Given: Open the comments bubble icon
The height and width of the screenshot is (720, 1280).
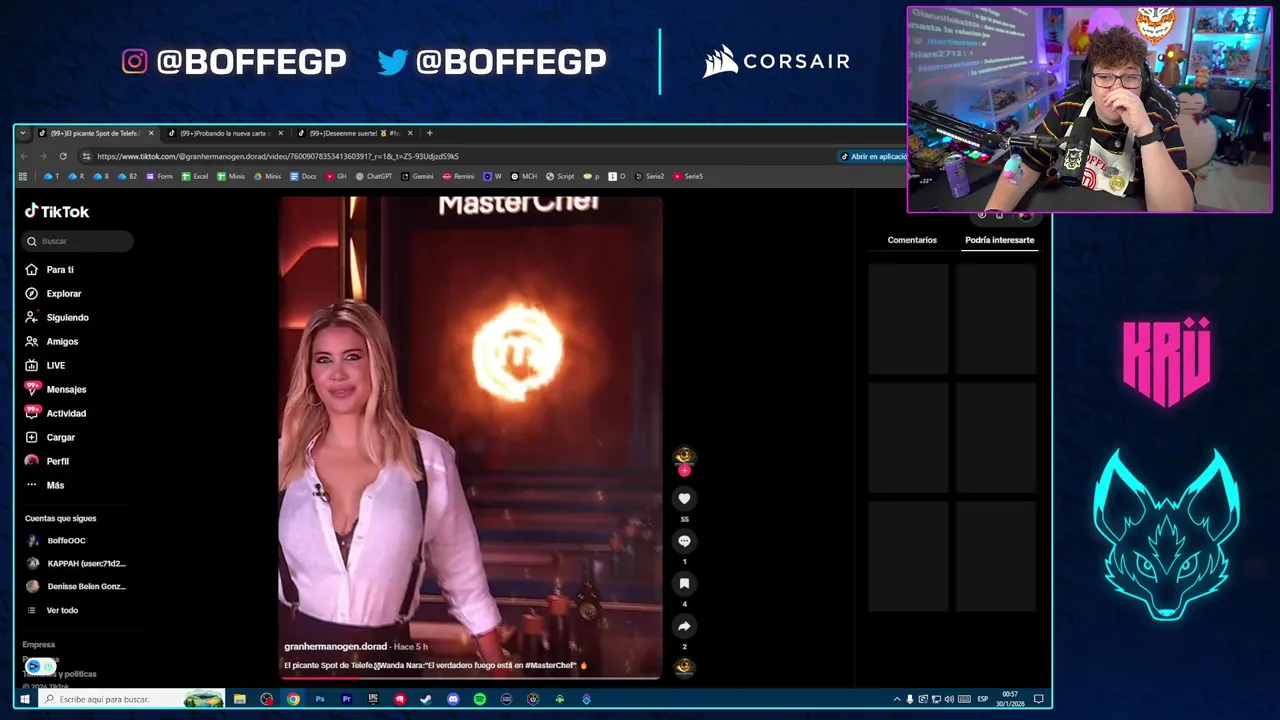Looking at the screenshot, I should point(684,541).
